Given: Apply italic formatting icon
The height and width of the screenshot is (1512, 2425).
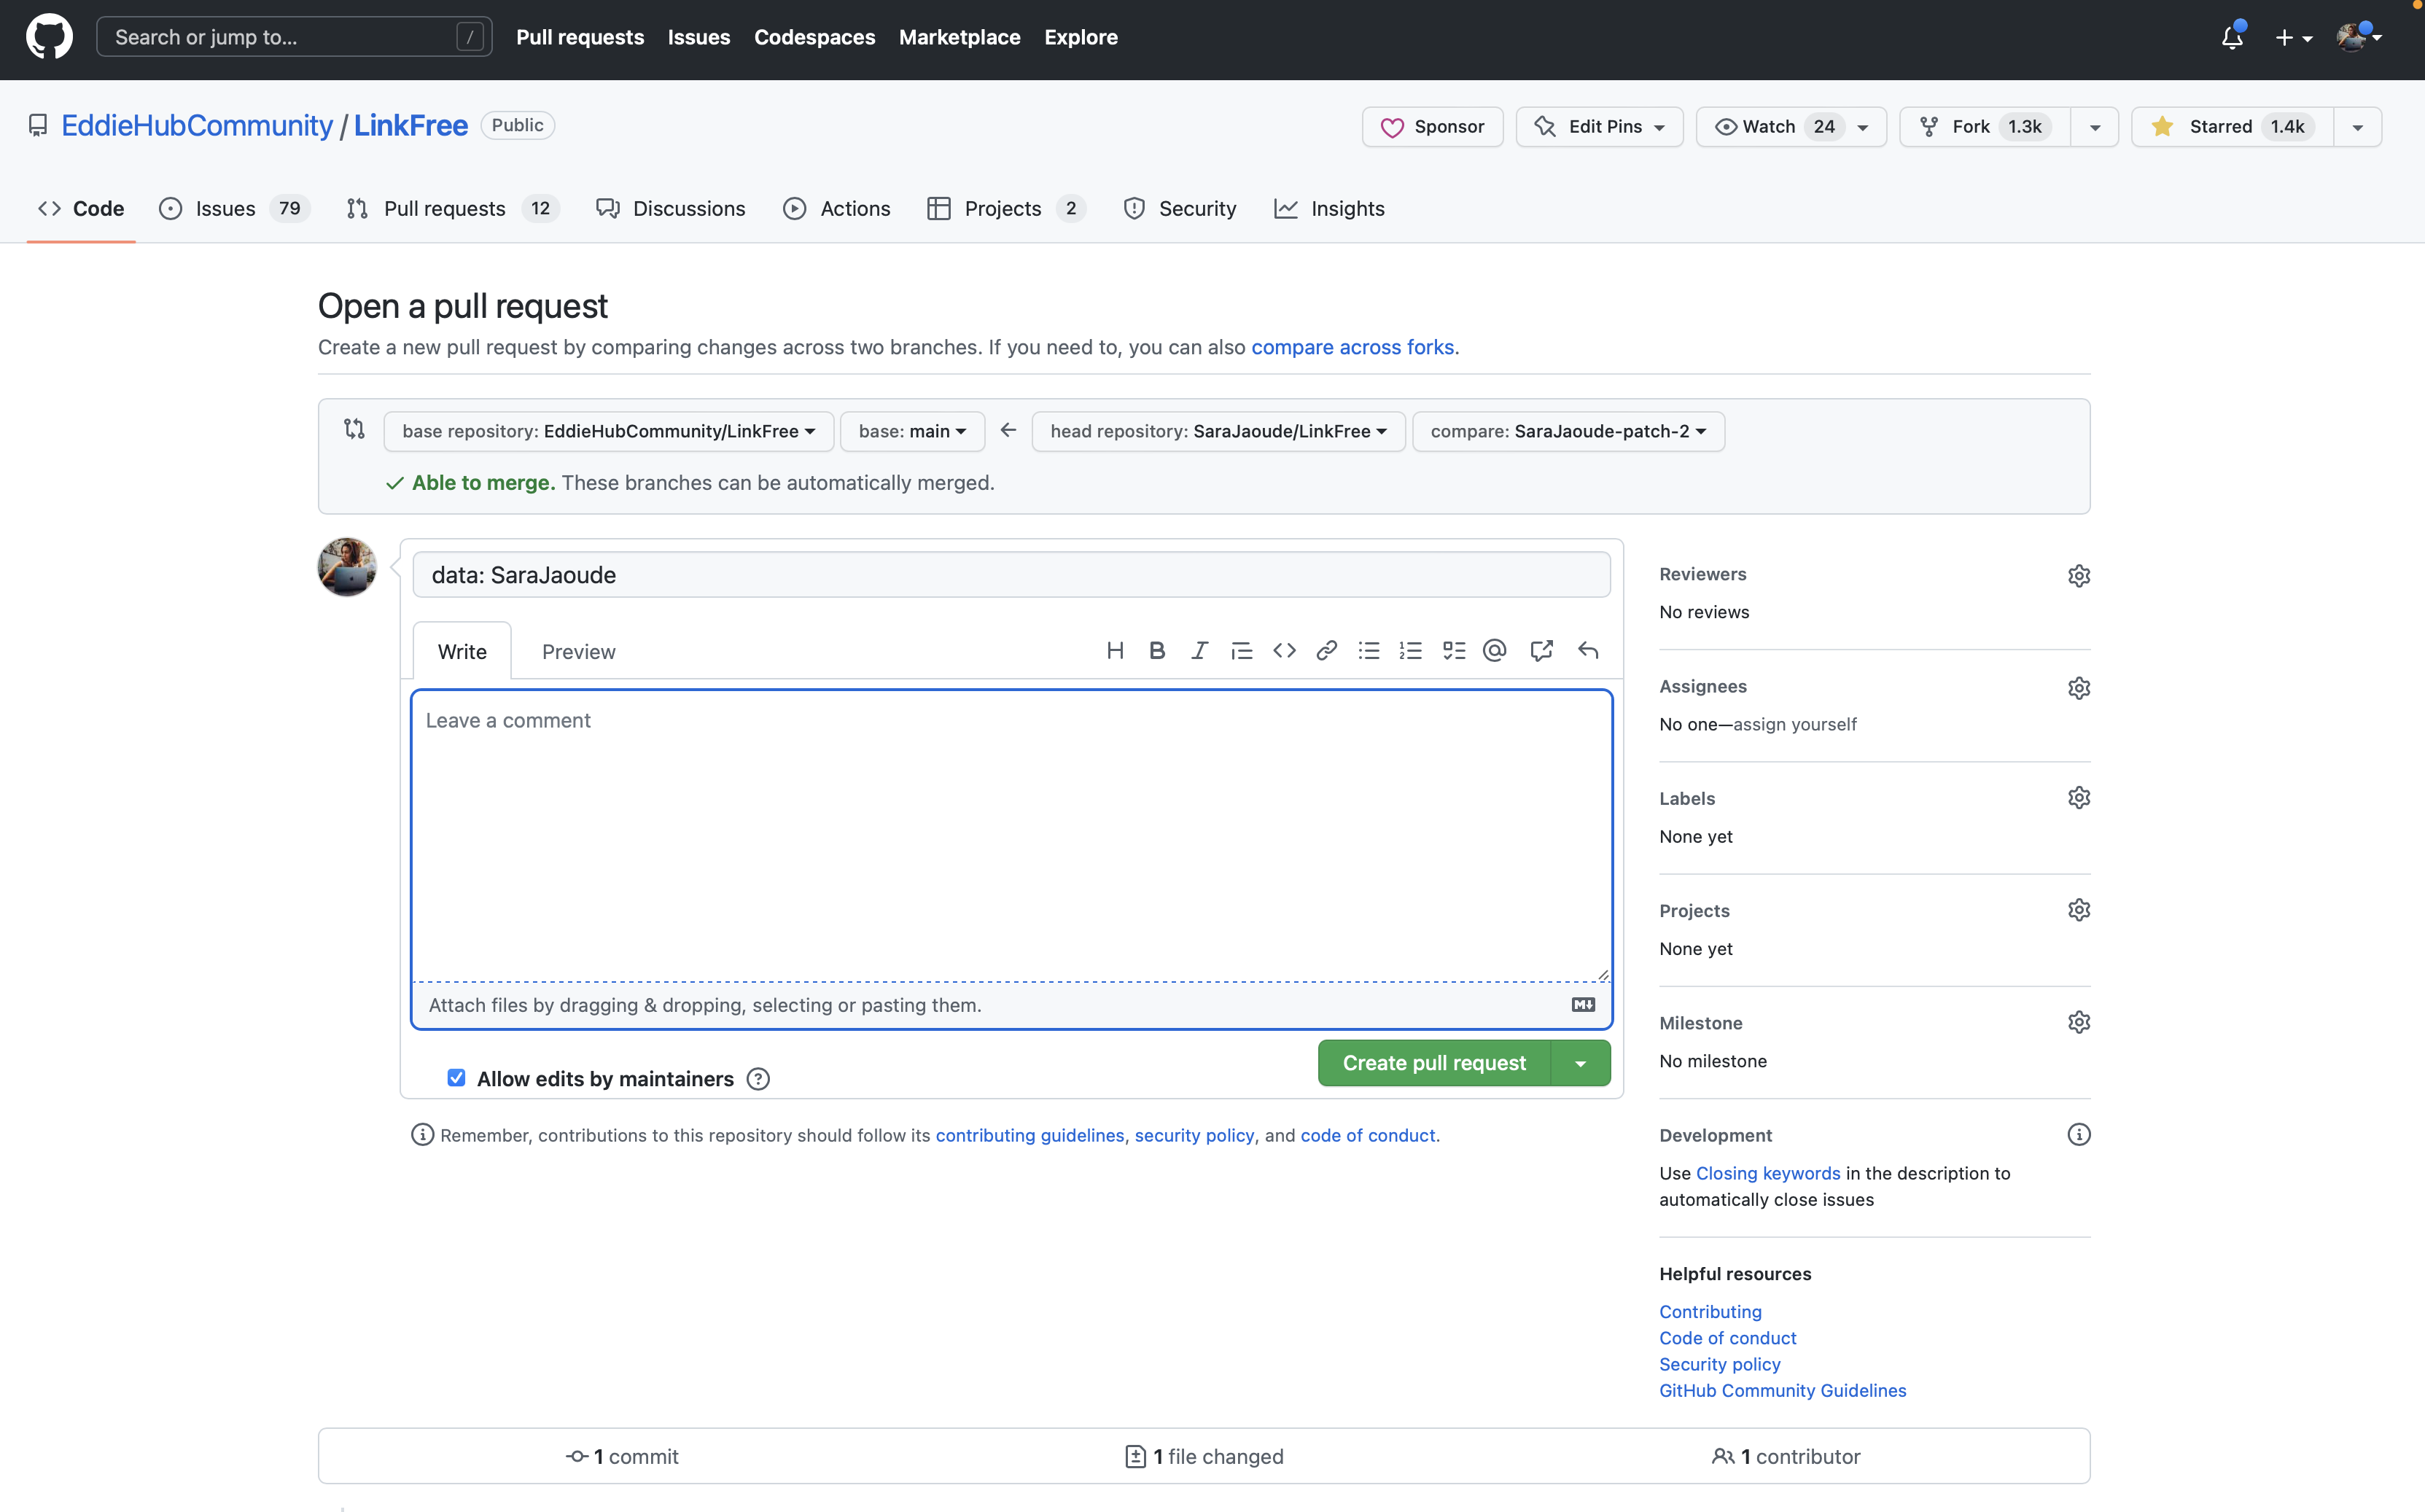Looking at the screenshot, I should pyautogui.click(x=1199, y=651).
